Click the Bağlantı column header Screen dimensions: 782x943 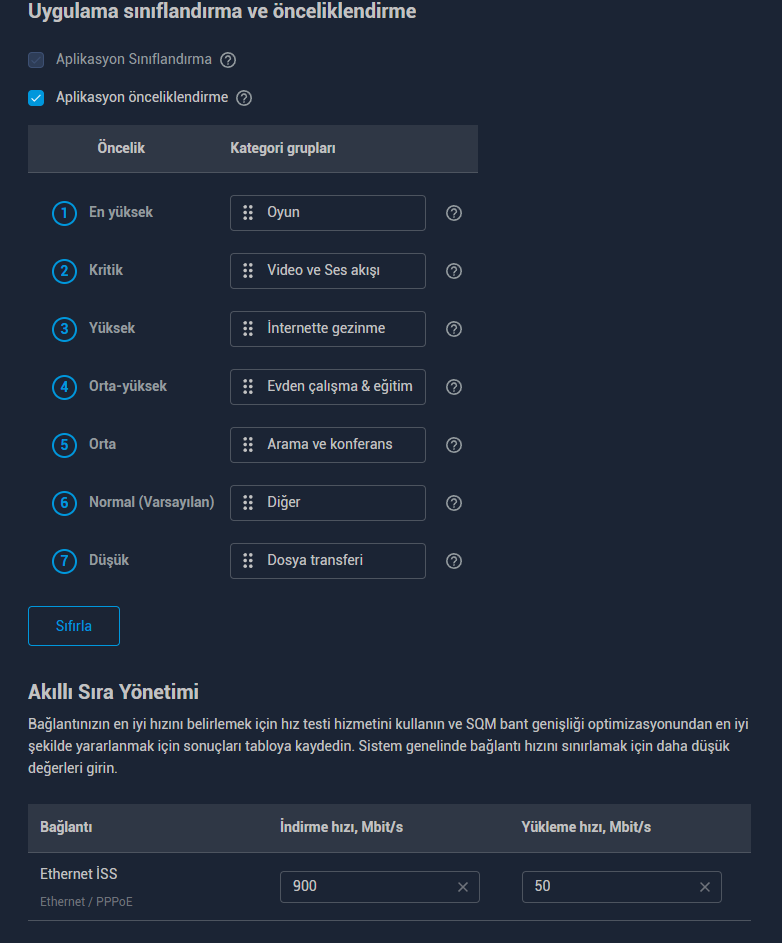[x=66, y=828]
